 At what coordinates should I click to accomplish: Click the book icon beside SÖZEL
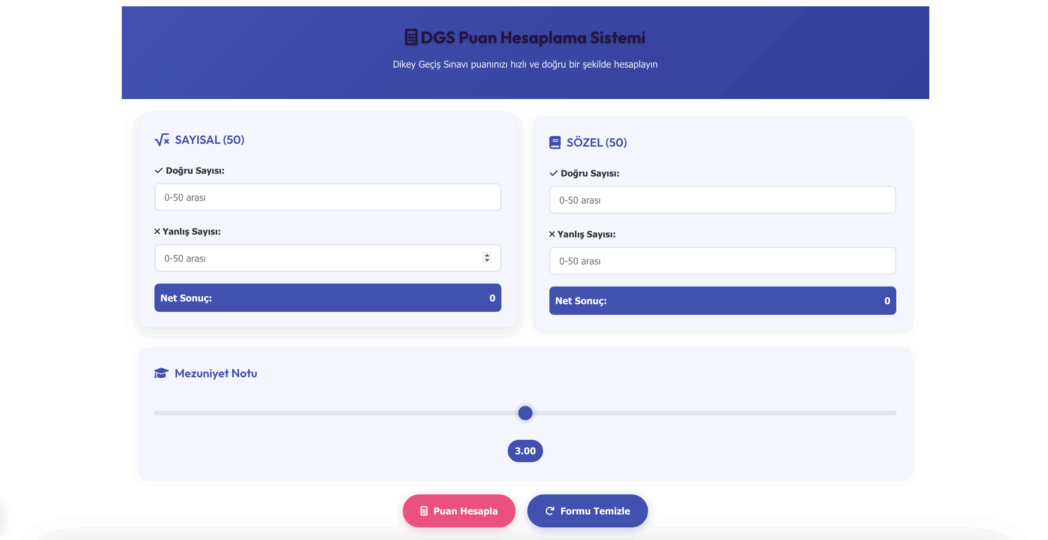555,143
